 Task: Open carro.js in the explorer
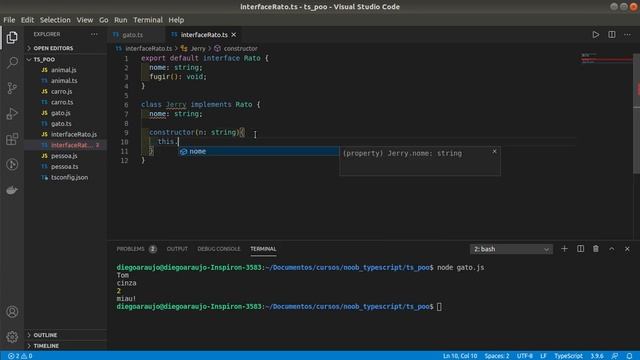coord(65,91)
